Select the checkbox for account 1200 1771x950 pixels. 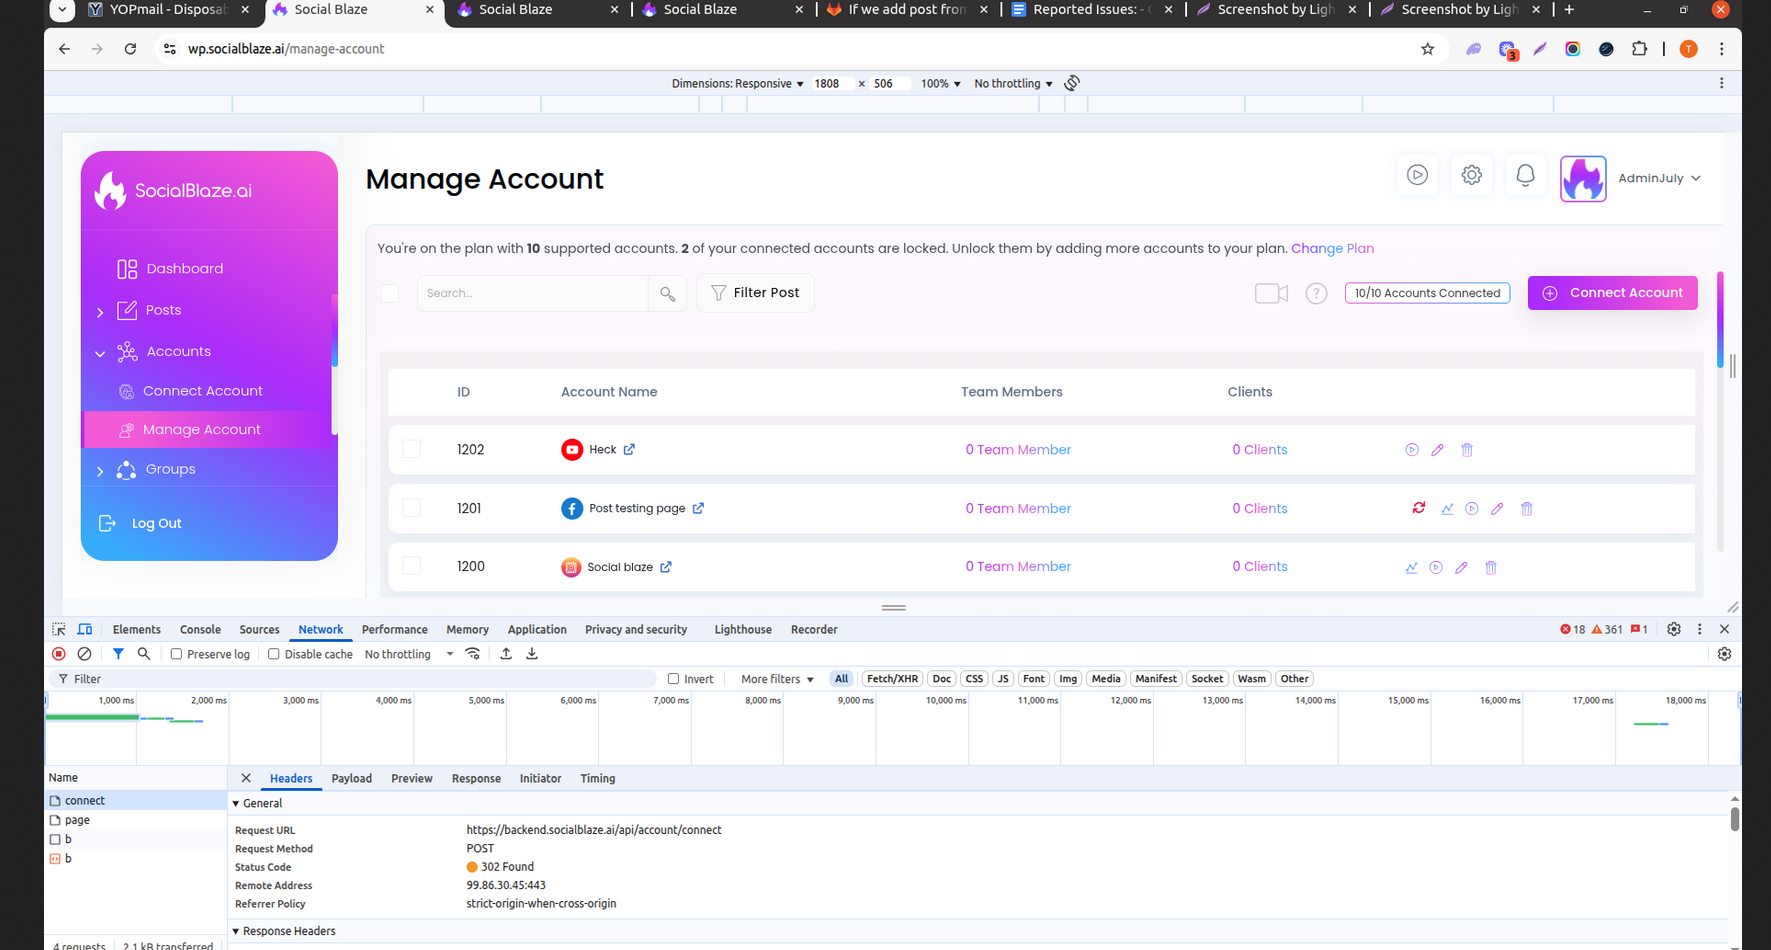[x=411, y=566]
